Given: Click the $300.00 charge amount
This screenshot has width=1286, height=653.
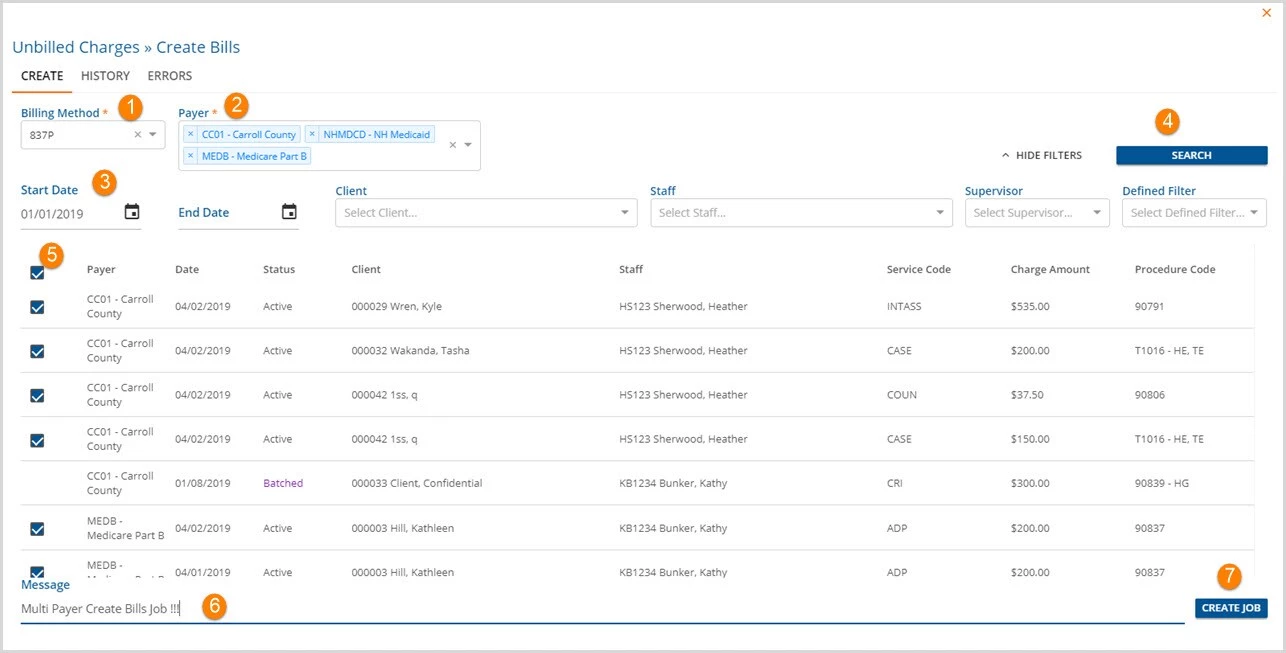Looking at the screenshot, I should click(x=1030, y=483).
